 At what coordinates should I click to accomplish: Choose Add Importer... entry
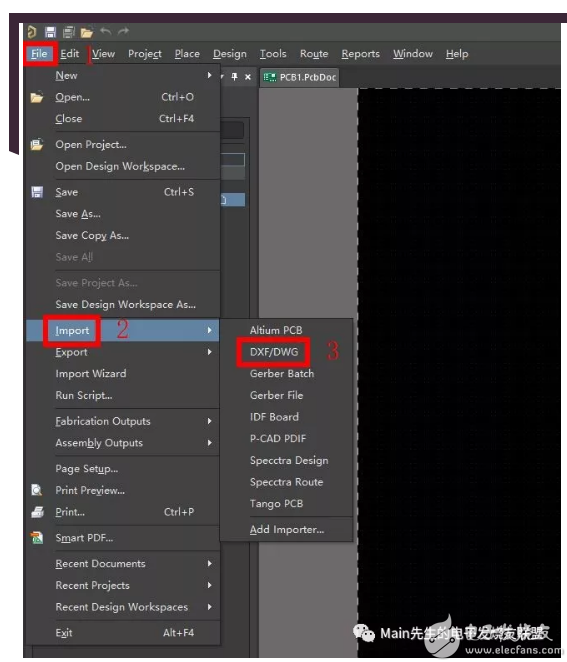286,529
